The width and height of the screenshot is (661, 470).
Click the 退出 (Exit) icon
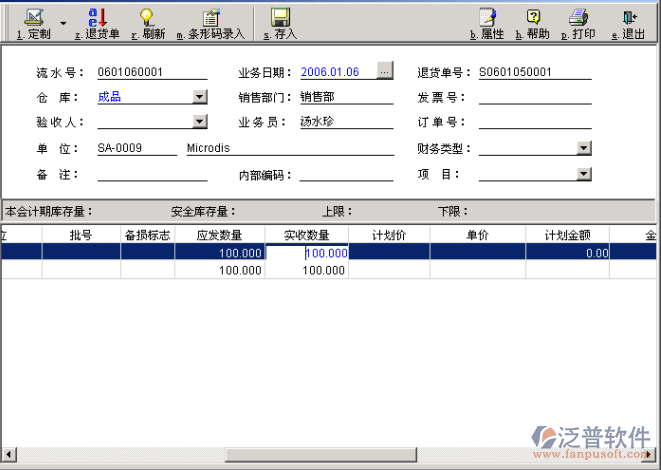point(628,18)
